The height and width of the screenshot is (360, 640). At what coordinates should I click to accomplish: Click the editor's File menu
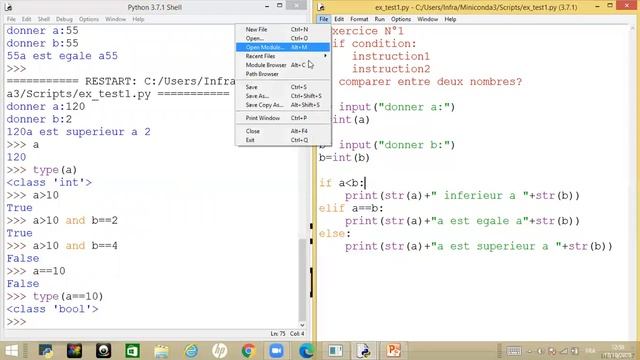pyautogui.click(x=324, y=19)
